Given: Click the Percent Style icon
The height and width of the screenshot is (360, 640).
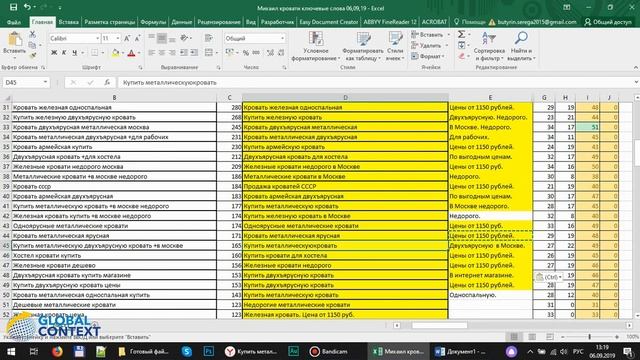Looking at the screenshot, I should (x=246, y=53).
